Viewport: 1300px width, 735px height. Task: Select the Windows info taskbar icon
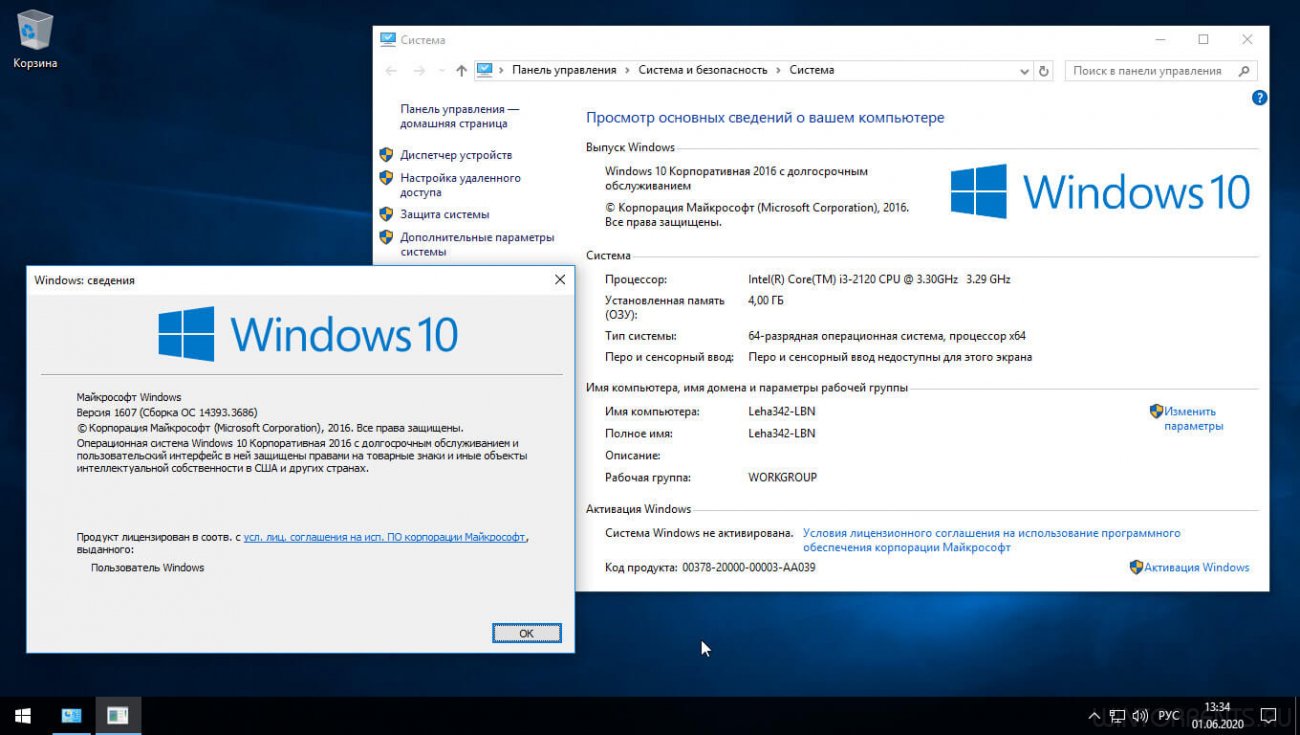[x=118, y=716]
